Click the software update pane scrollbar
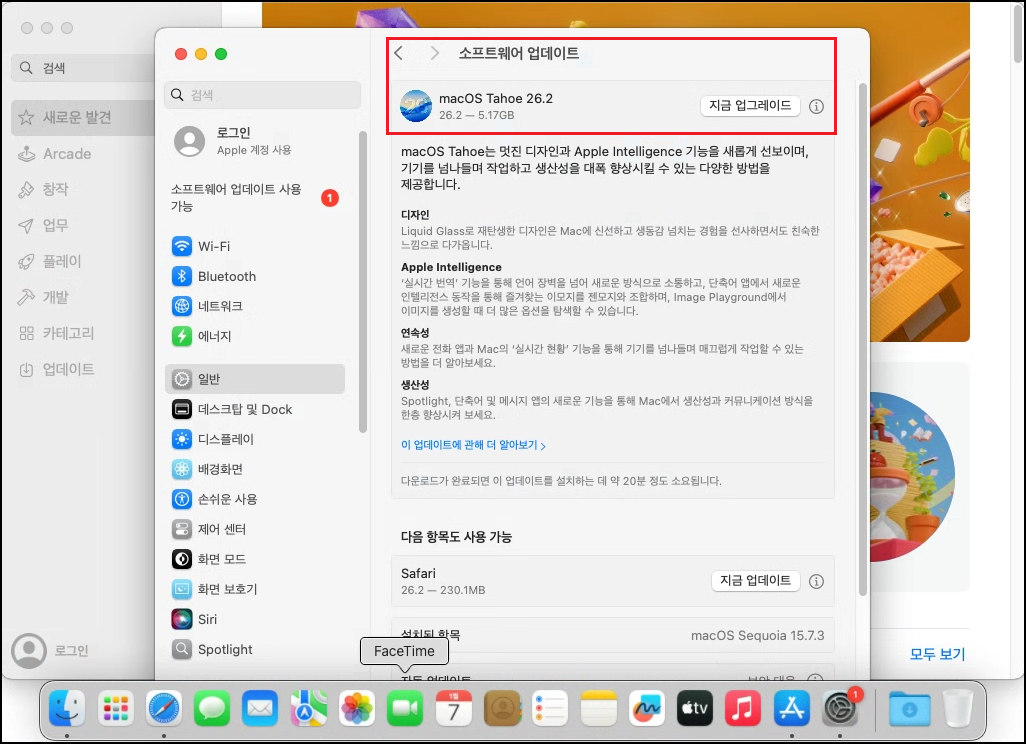The image size is (1026, 744). tap(862, 339)
